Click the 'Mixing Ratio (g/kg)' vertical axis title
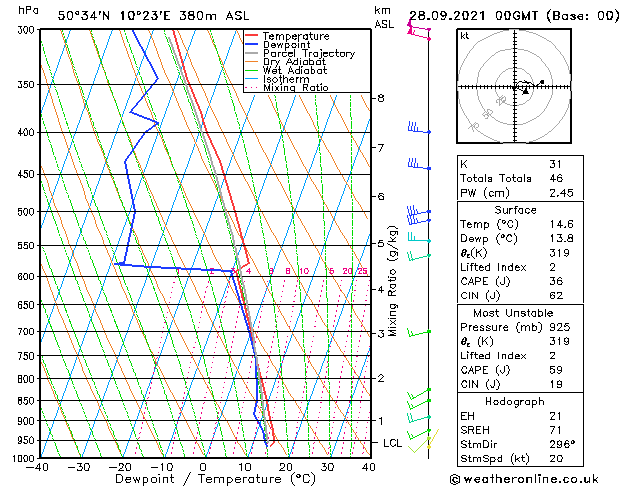The image size is (629, 486). [393, 281]
